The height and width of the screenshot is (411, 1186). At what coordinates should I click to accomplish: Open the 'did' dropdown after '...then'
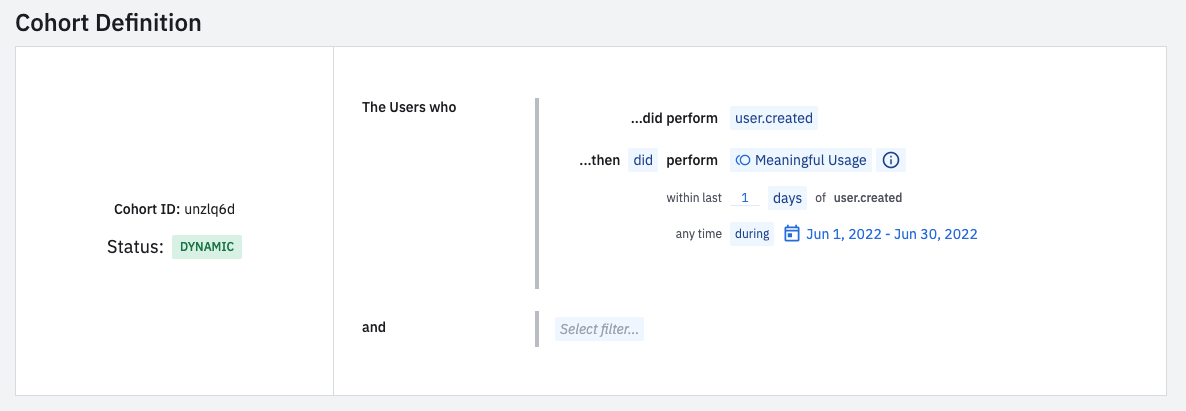pos(643,160)
